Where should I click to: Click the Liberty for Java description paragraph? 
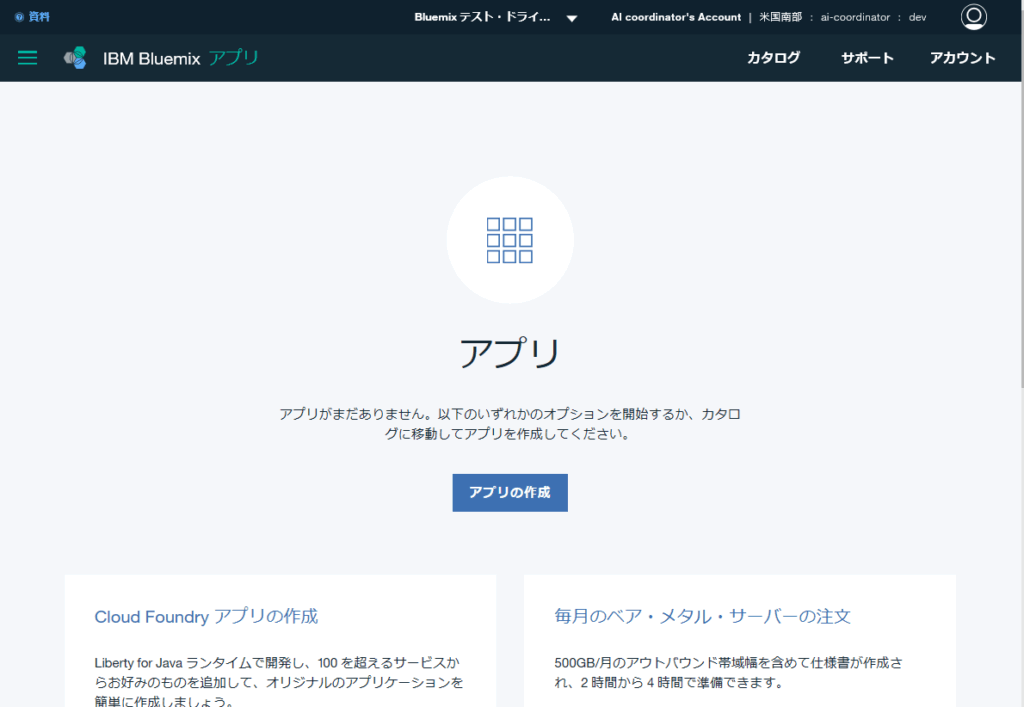point(279,681)
